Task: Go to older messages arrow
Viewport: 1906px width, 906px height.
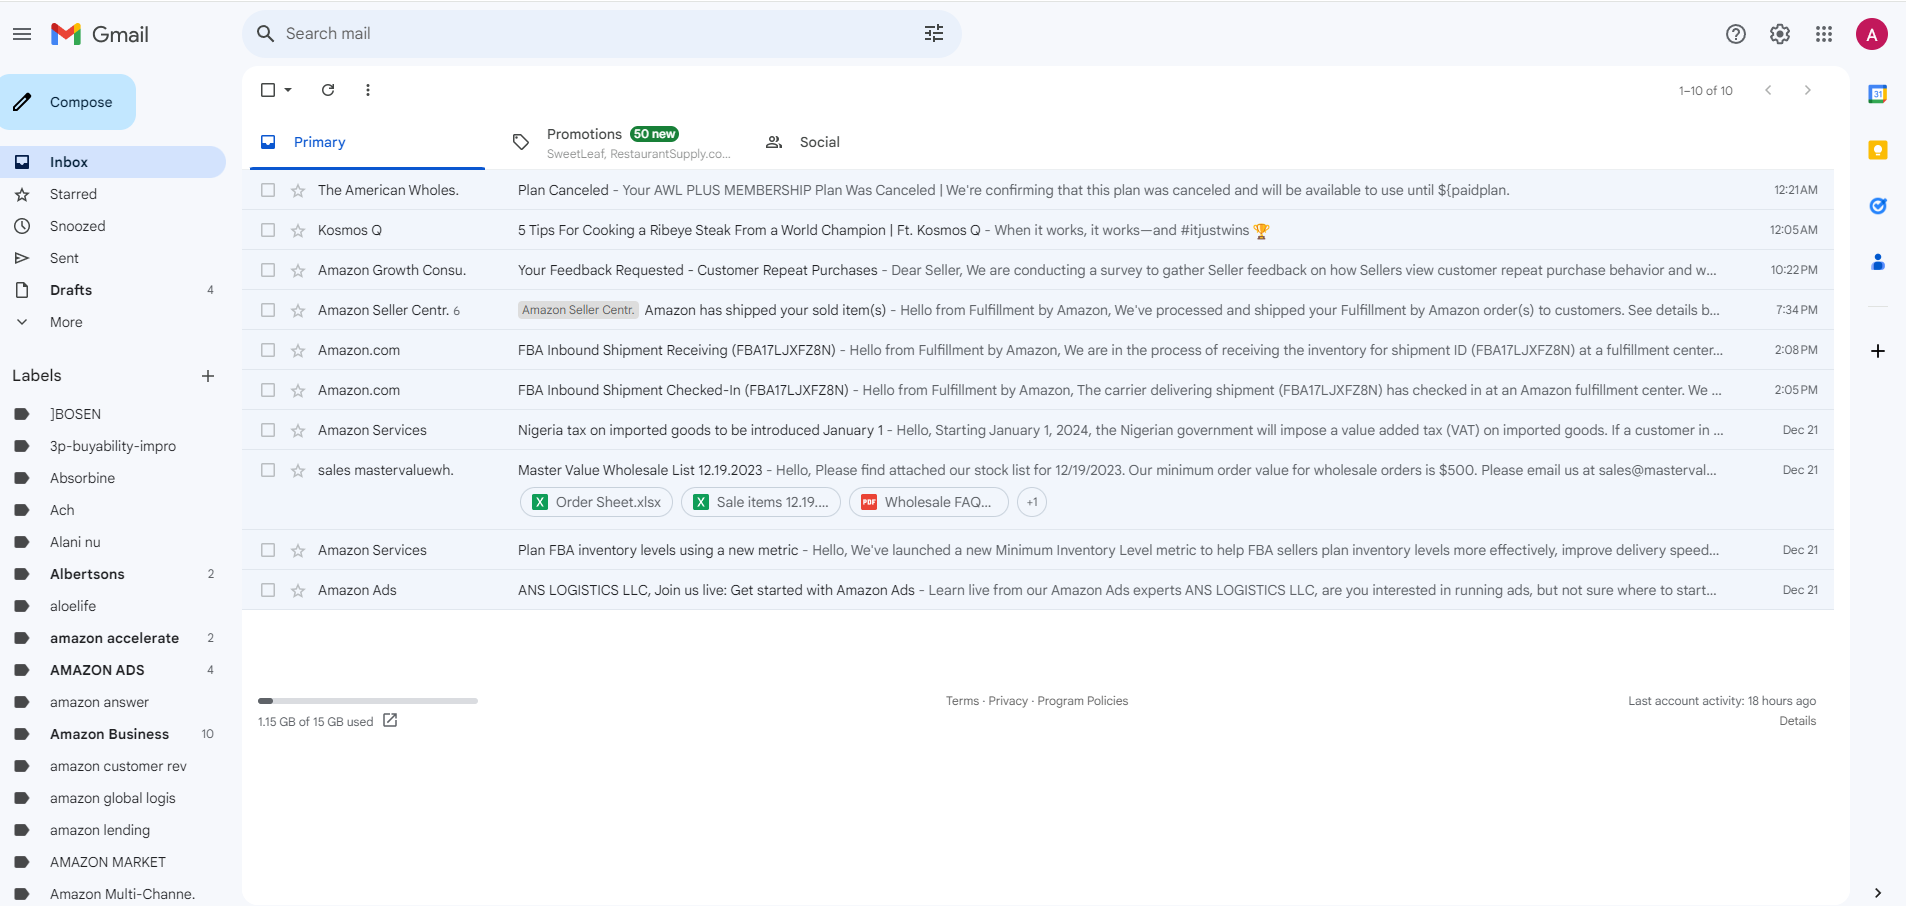Action: 1808,90
